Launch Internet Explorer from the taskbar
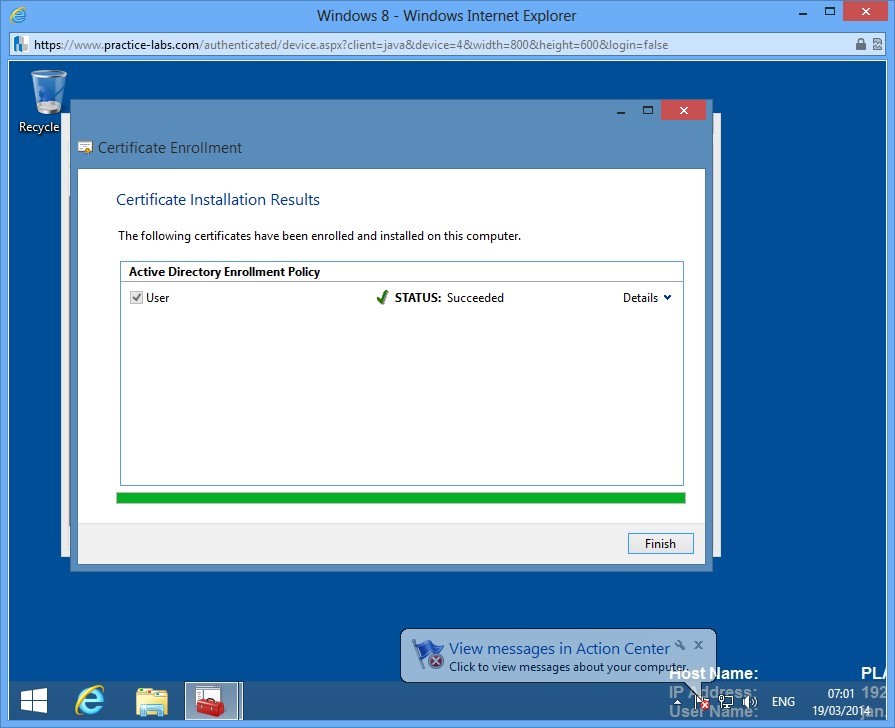The image size is (895, 728). click(90, 701)
